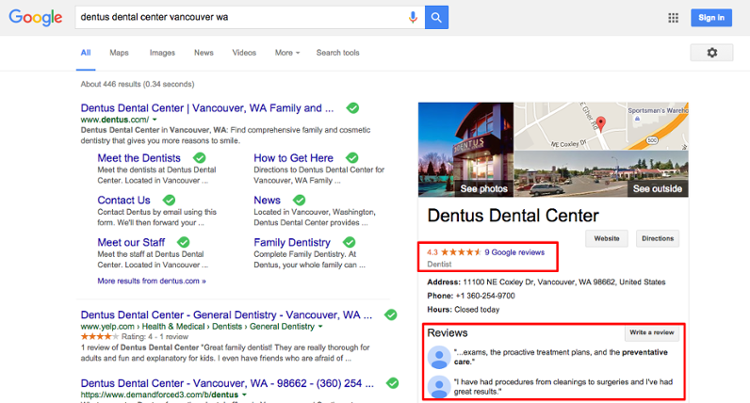Screen dimensions: 750x403
Task: Open the Meet our Staff sitelink
Action: (131, 242)
